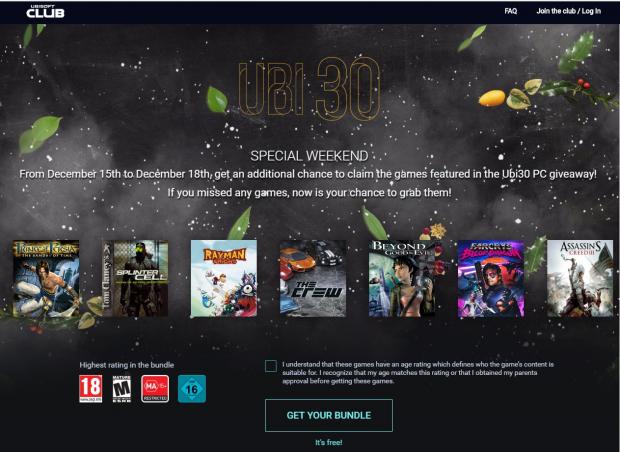Select the Far Cry 3 Blood Dragon cover
Viewport: 620px width, 452px height.
point(491,278)
